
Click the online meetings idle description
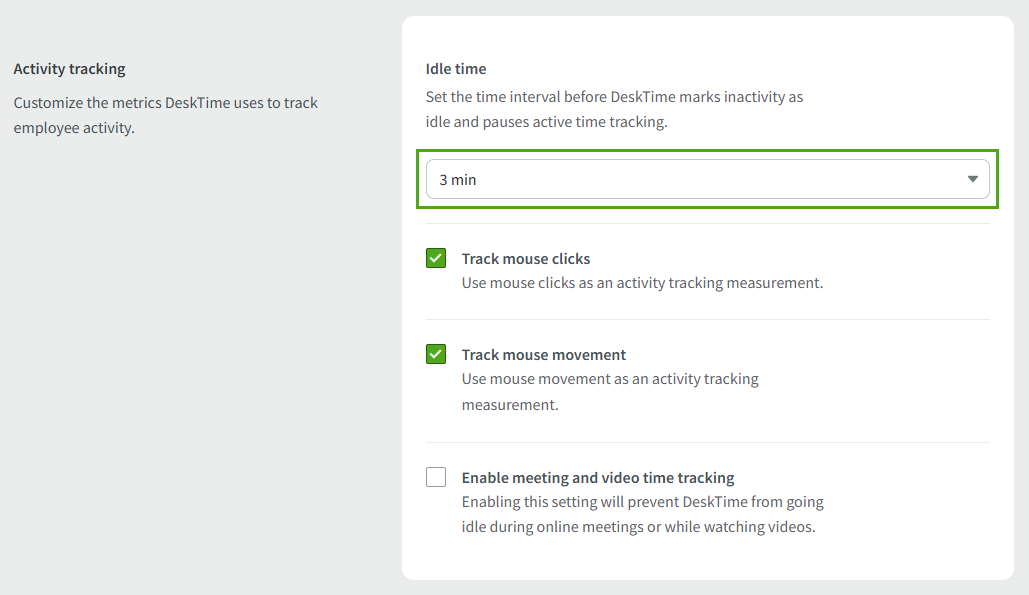tap(642, 514)
